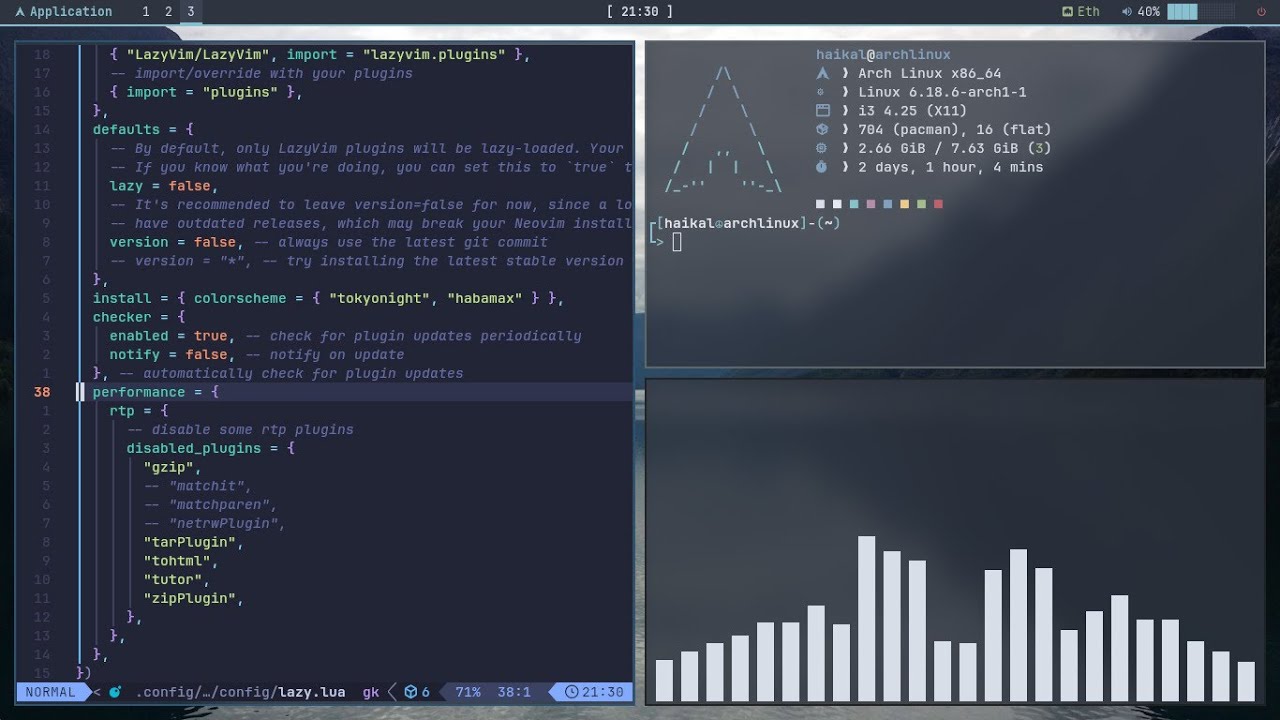Click the Lua file icon in statusline
This screenshot has height=720, width=1280.
[114, 692]
